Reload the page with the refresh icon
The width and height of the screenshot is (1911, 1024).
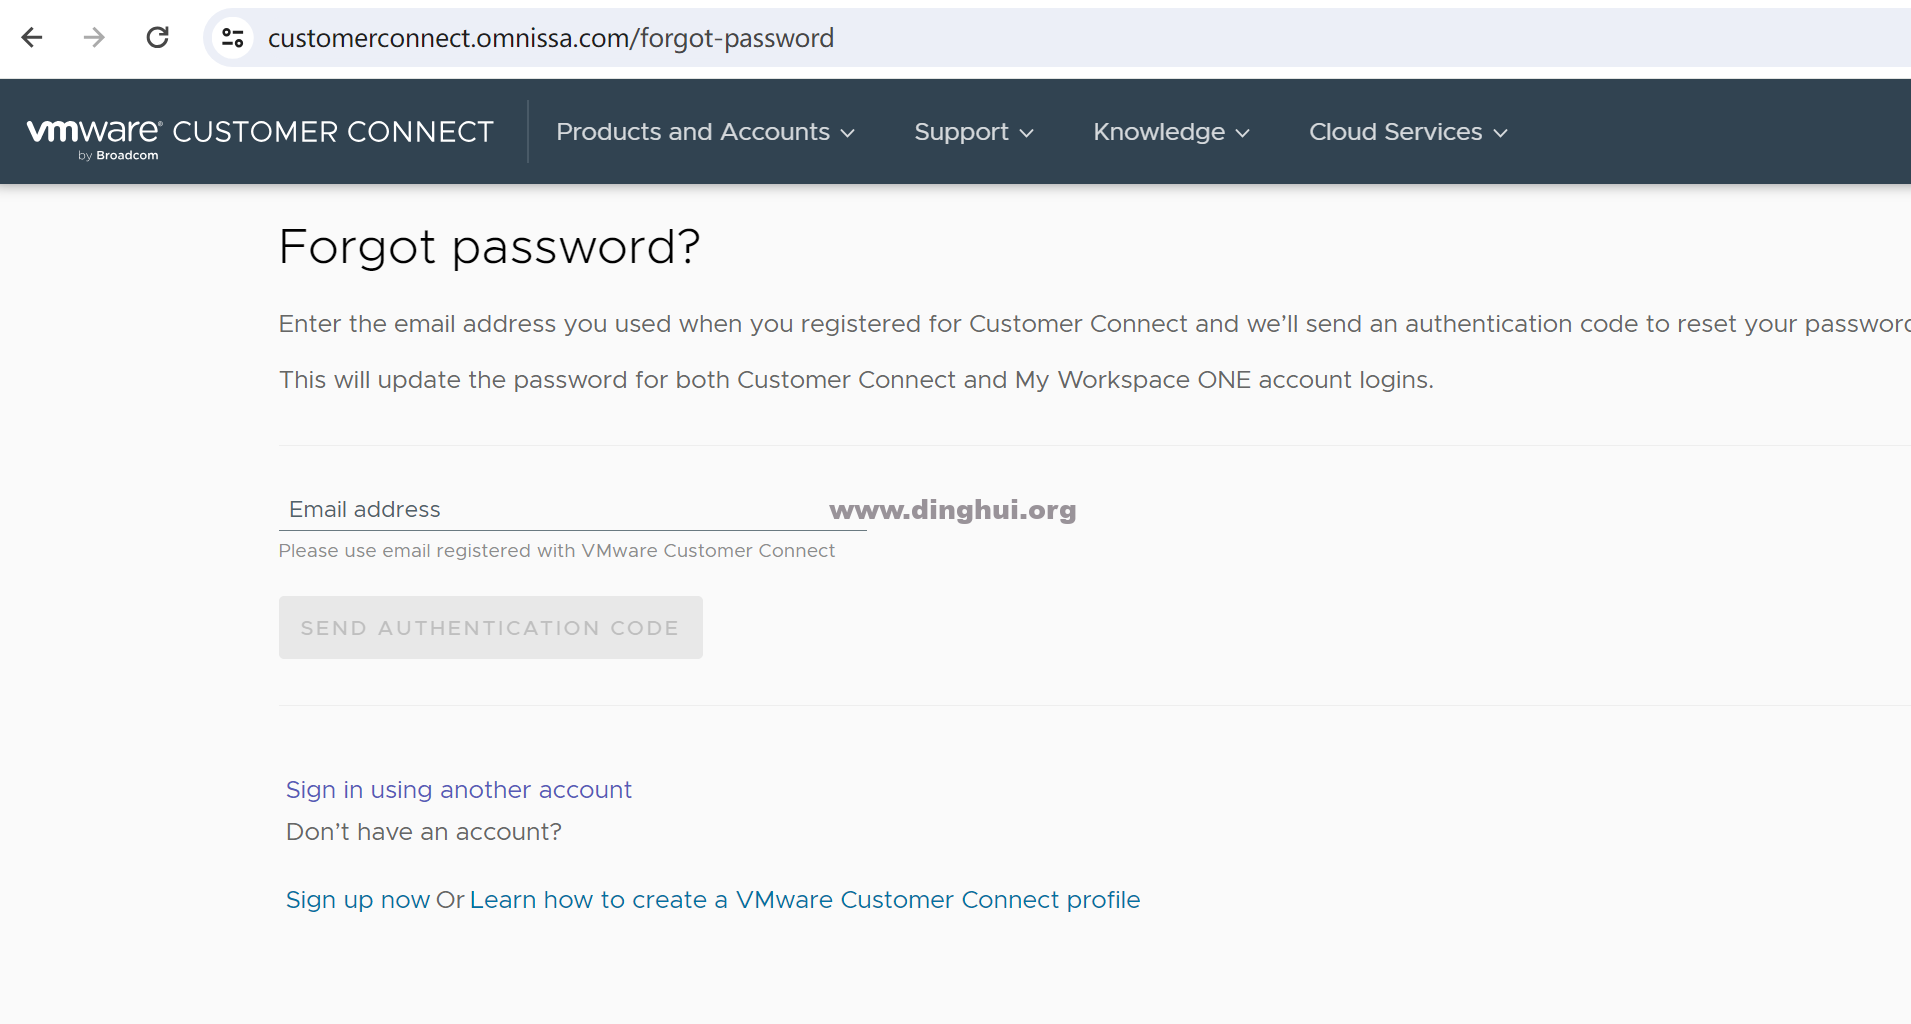click(x=157, y=38)
